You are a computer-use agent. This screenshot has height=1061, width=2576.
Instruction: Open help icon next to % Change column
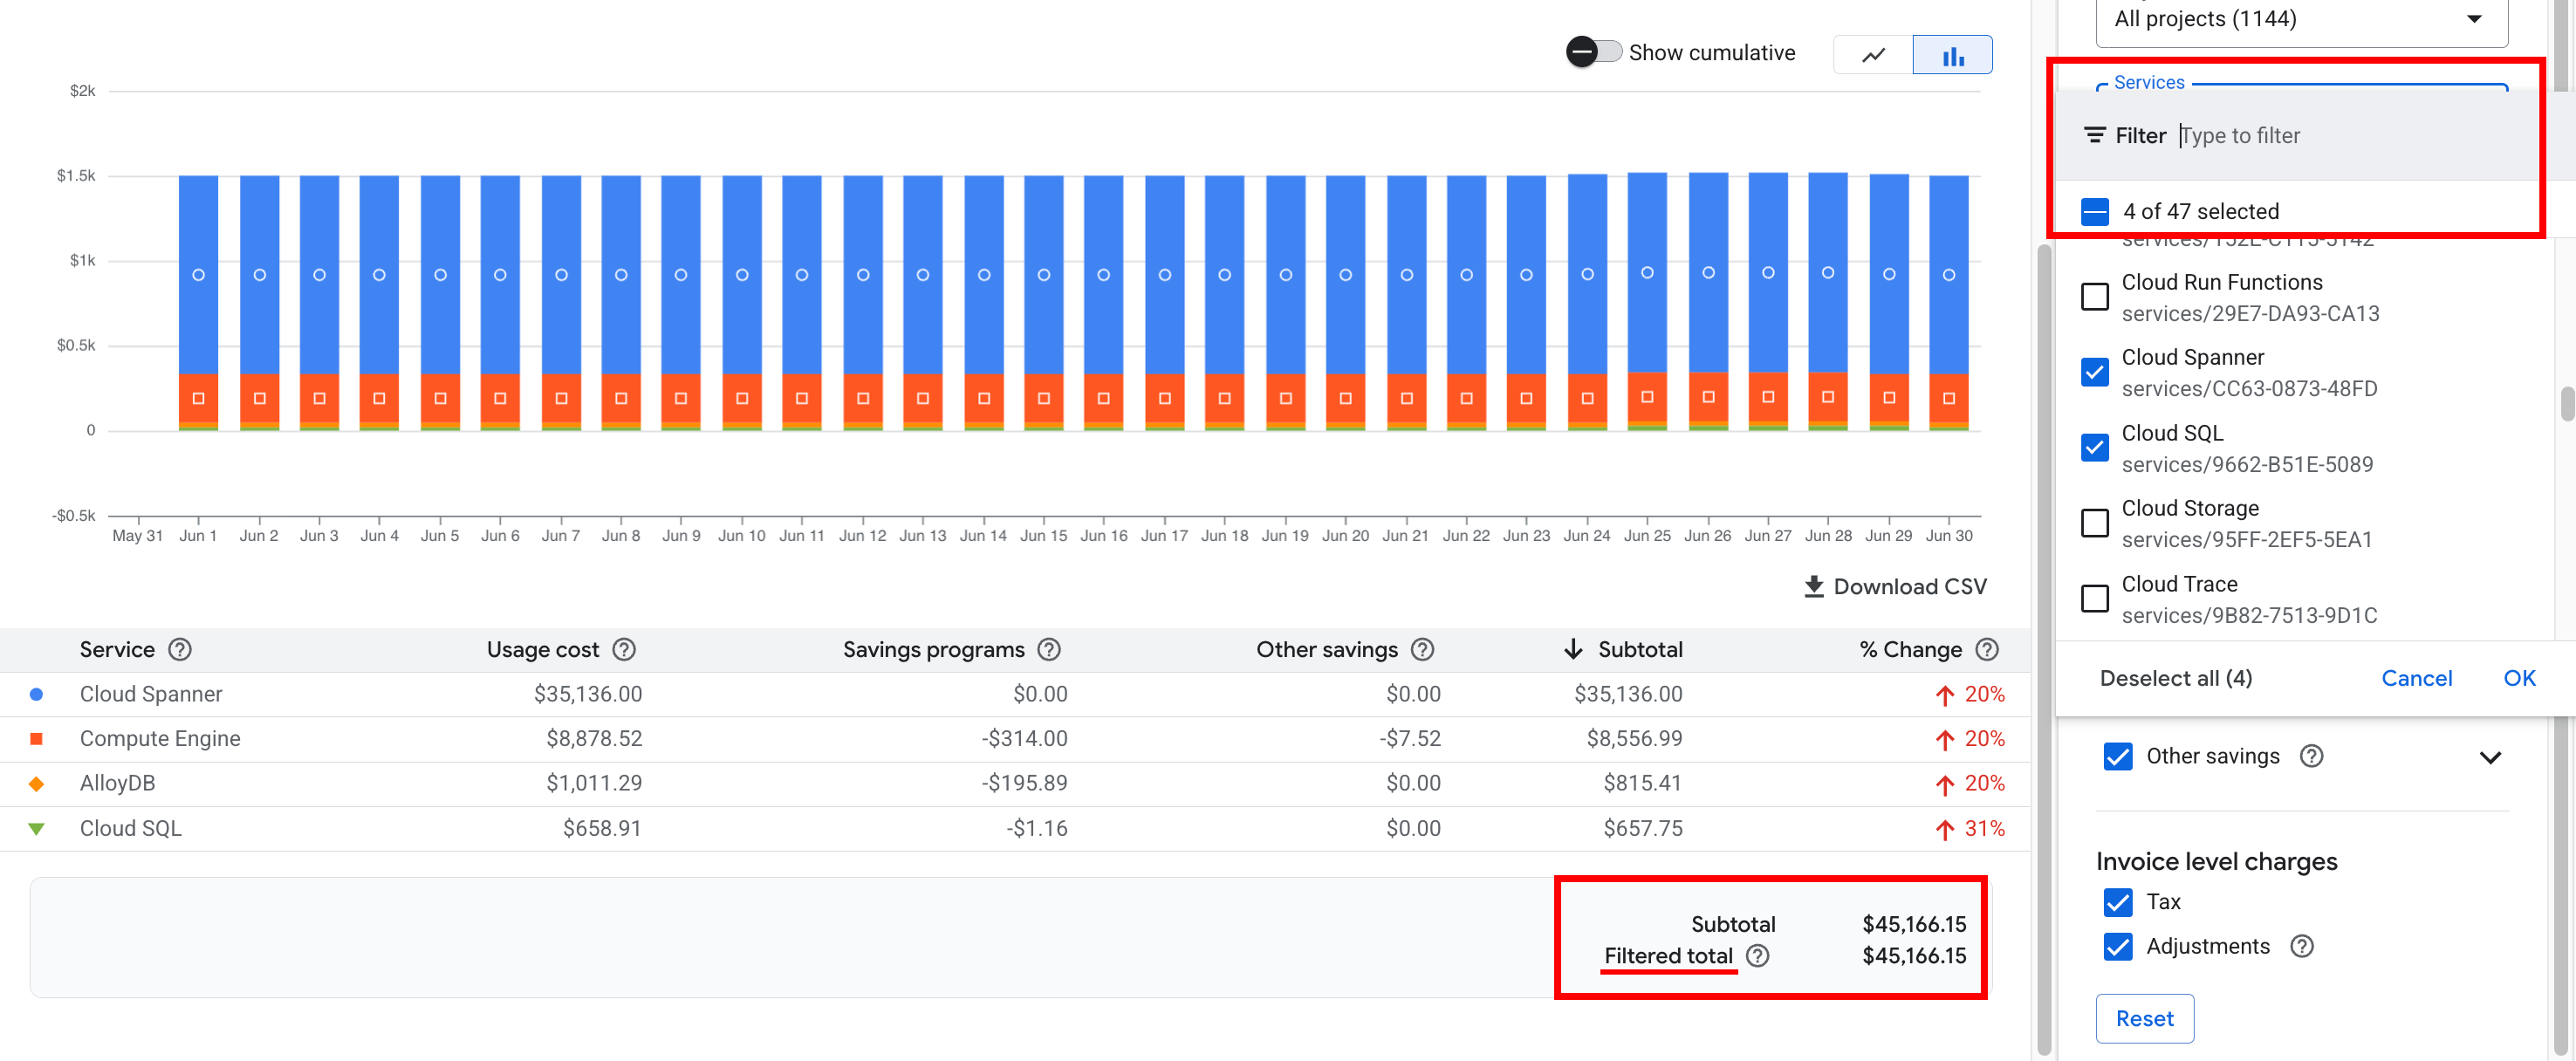1988,649
